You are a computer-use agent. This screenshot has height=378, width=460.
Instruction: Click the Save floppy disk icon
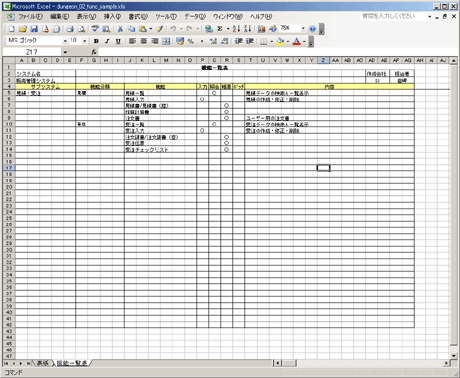tap(34, 29)
